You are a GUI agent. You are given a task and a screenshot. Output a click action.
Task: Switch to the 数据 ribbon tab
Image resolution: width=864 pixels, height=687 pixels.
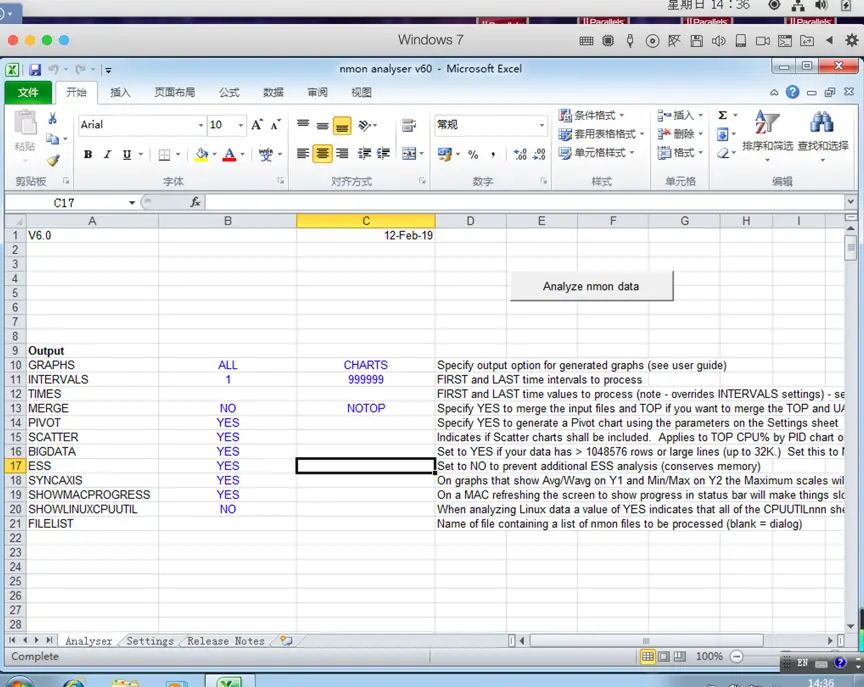point(273,93)
